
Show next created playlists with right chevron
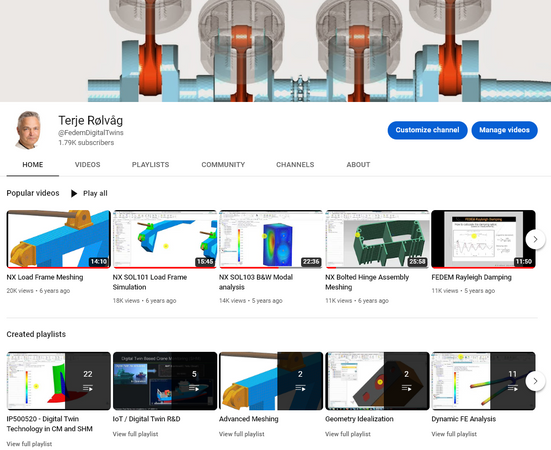[x=535, y=381]
